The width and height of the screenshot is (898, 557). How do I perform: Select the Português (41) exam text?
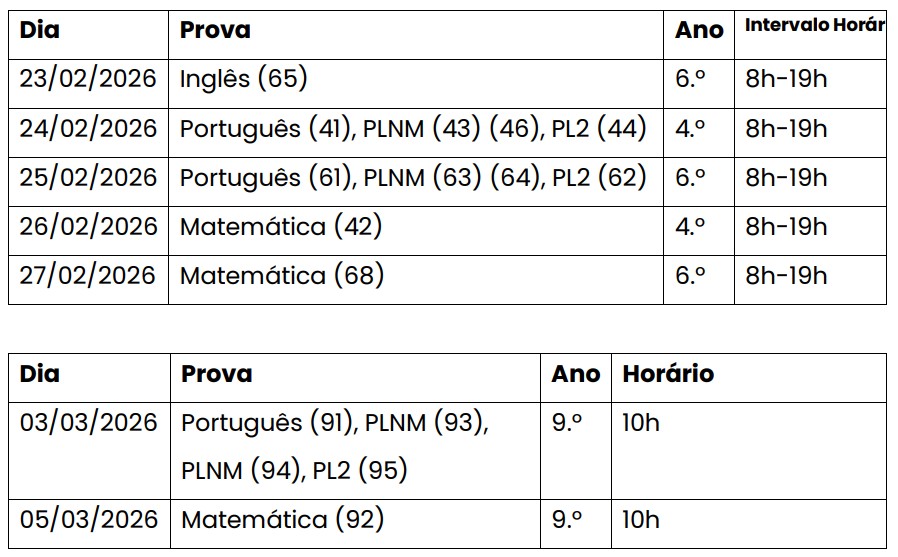coord(265,129)
